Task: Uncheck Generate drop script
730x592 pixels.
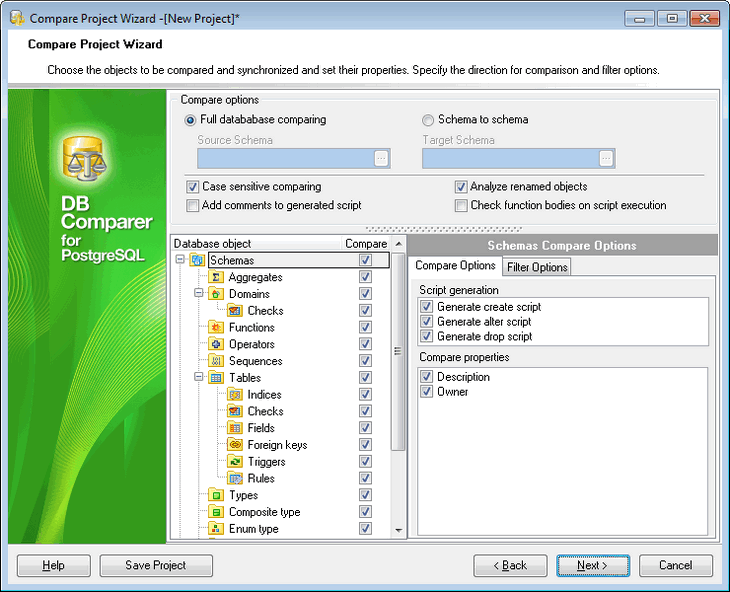Action: coord(426,336)
